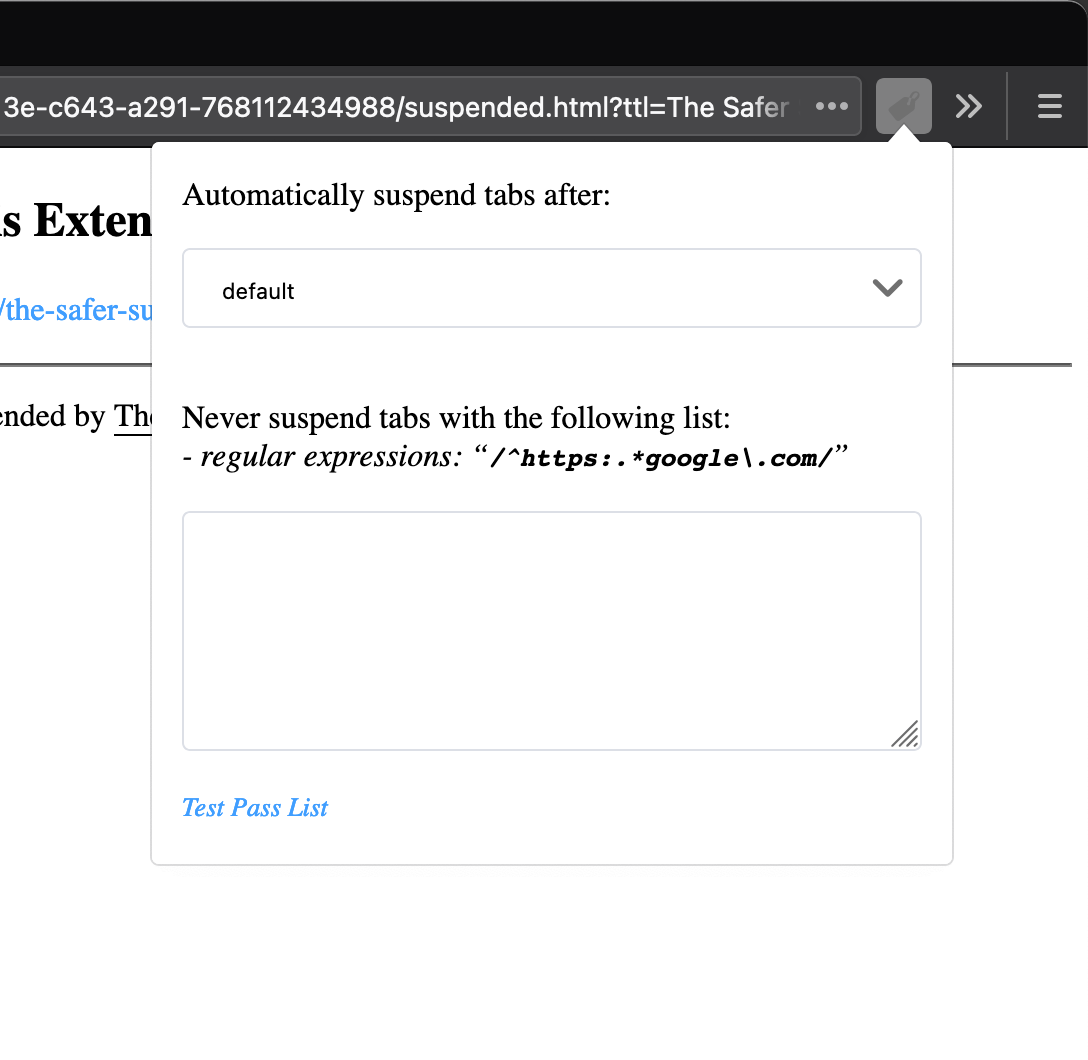Screen dimensions: 1088x1060
Task: Click the 'Automatically suspend tabs after:' label
Action: [396, 195]
